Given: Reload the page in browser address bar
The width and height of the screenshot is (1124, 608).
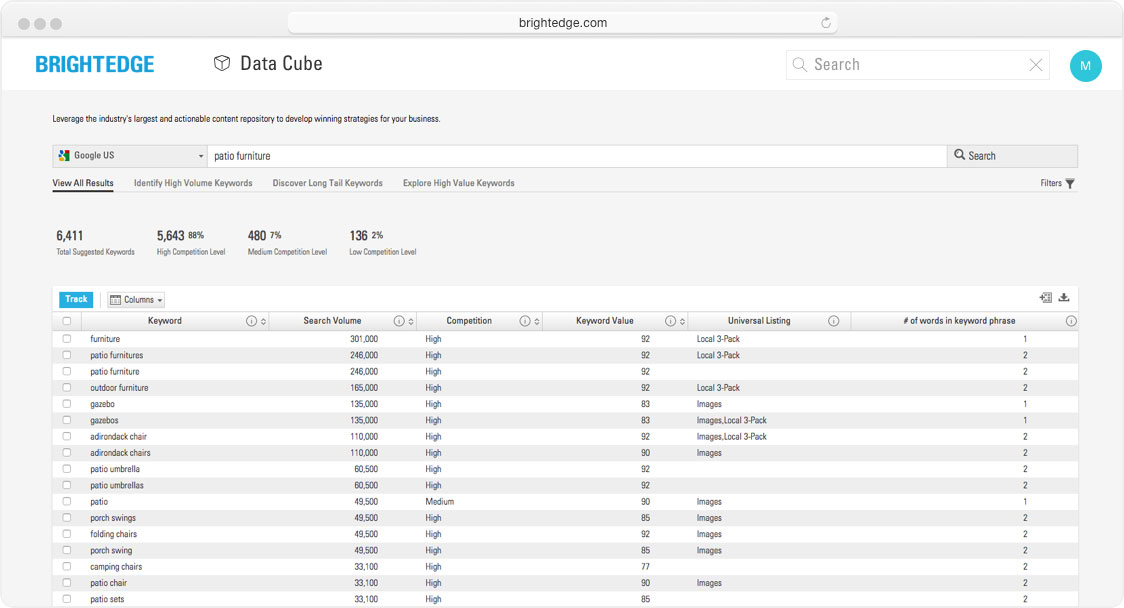Looking at the screenshot, I should 826,23.
